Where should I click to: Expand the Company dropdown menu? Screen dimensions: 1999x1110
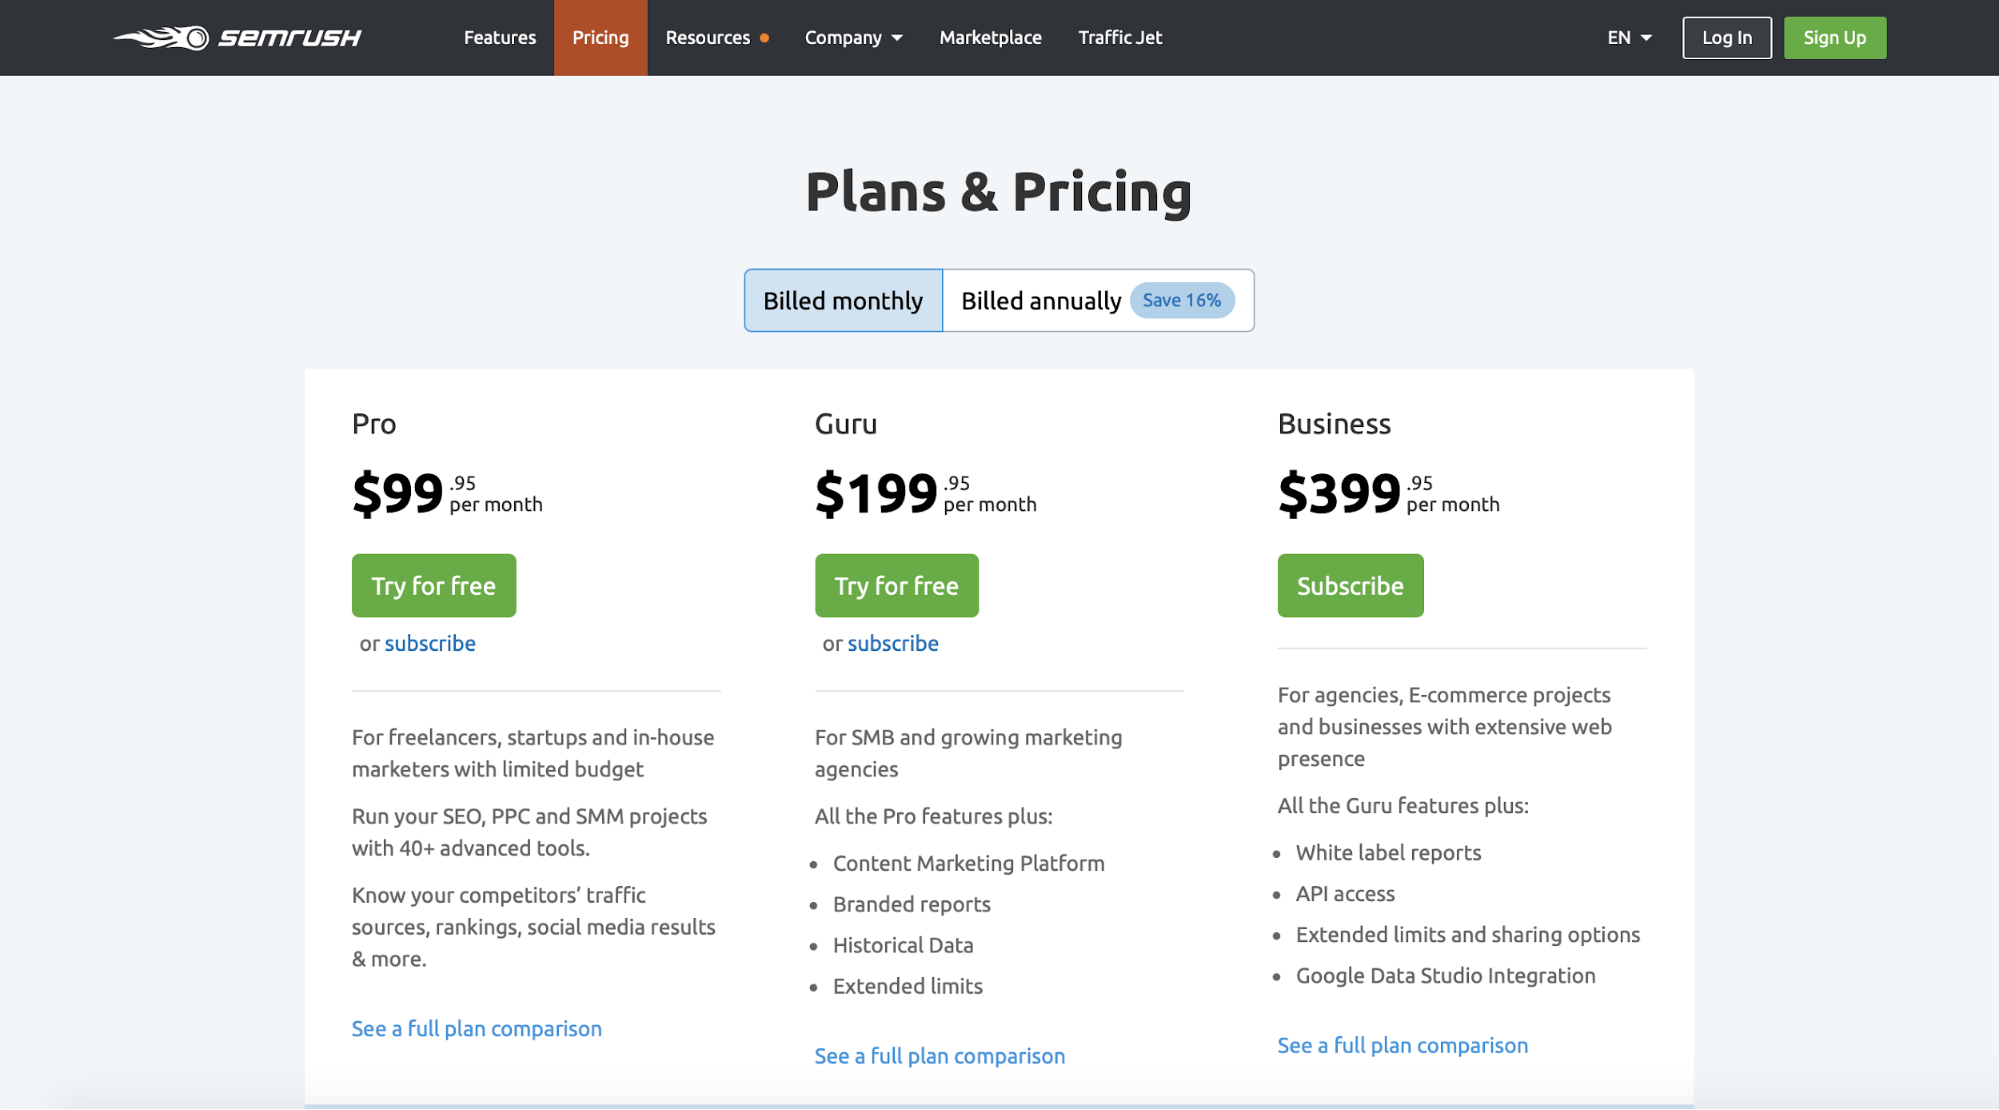point(853,38)
